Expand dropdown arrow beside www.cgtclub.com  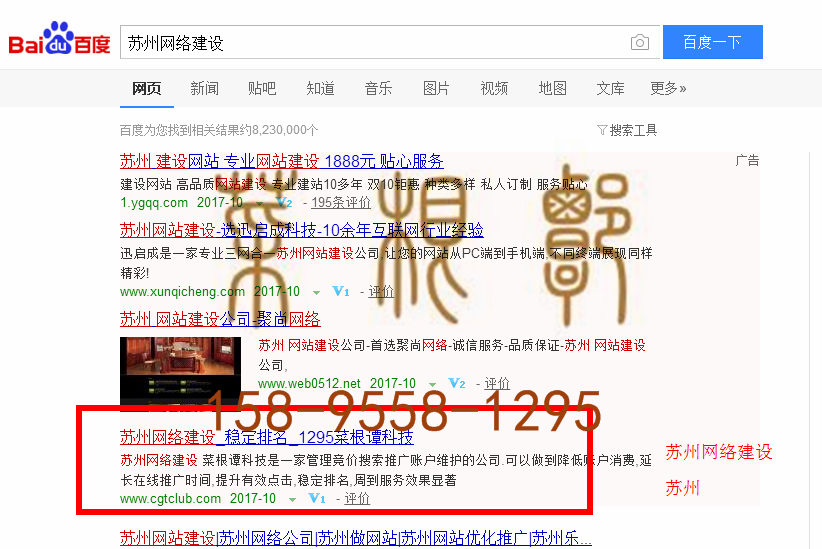(292, 500)
